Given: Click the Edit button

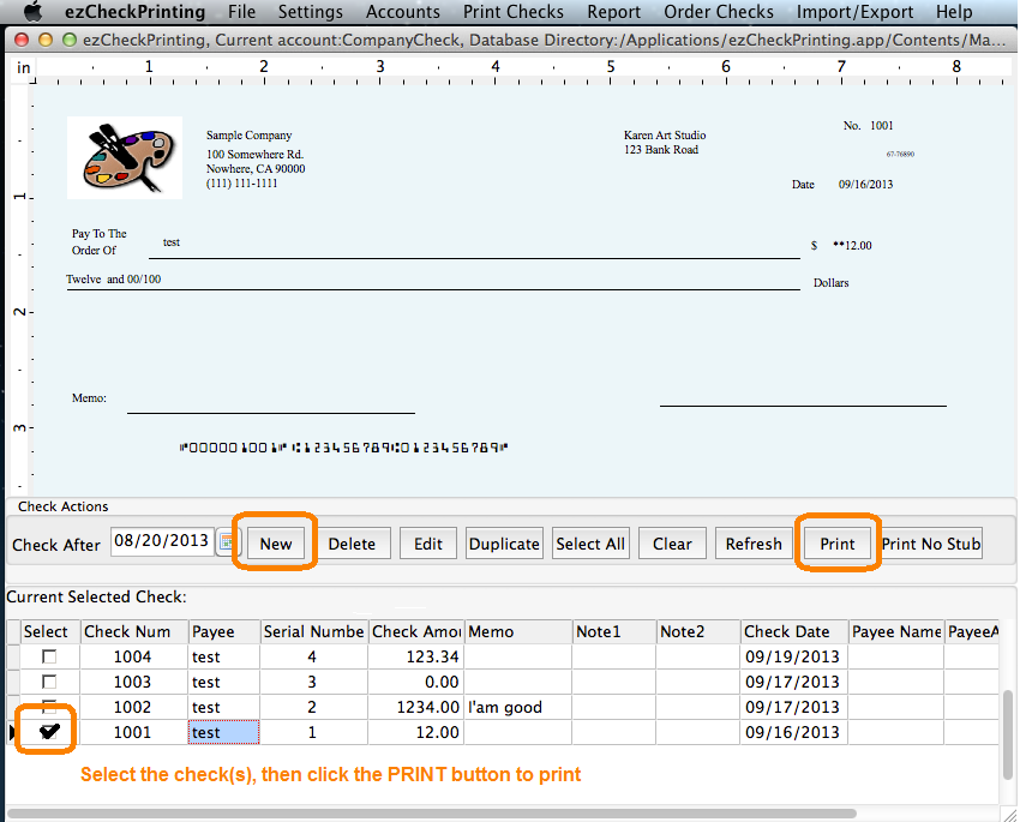Looking at the screenshot, I should pyautogui.click(x=428, y=544).
